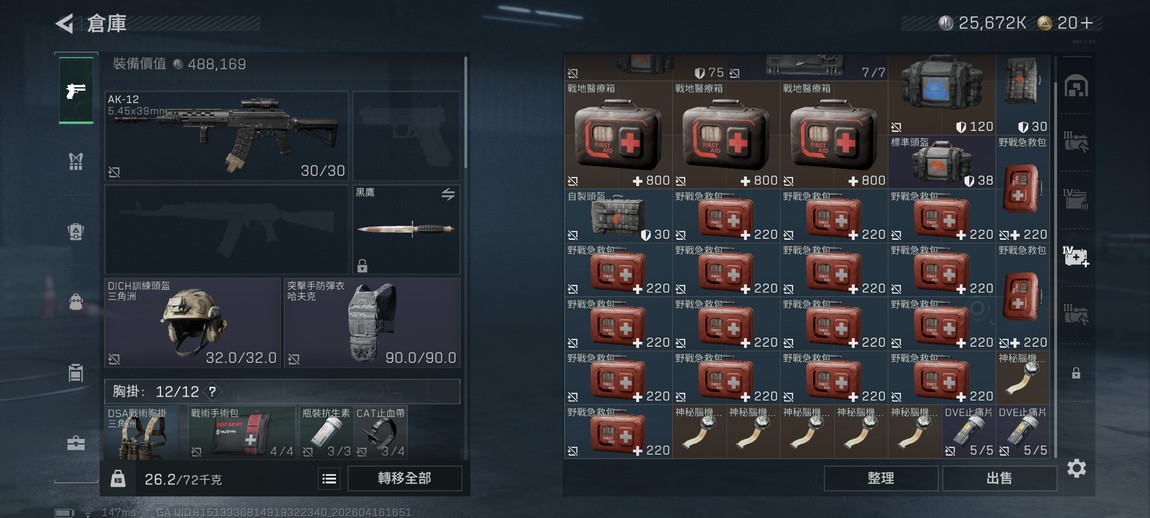This screenshot has width=1150, height=518.
Task: Open the vest category in left sidebar
Action: pyautogui.click(x=76, y=161)
